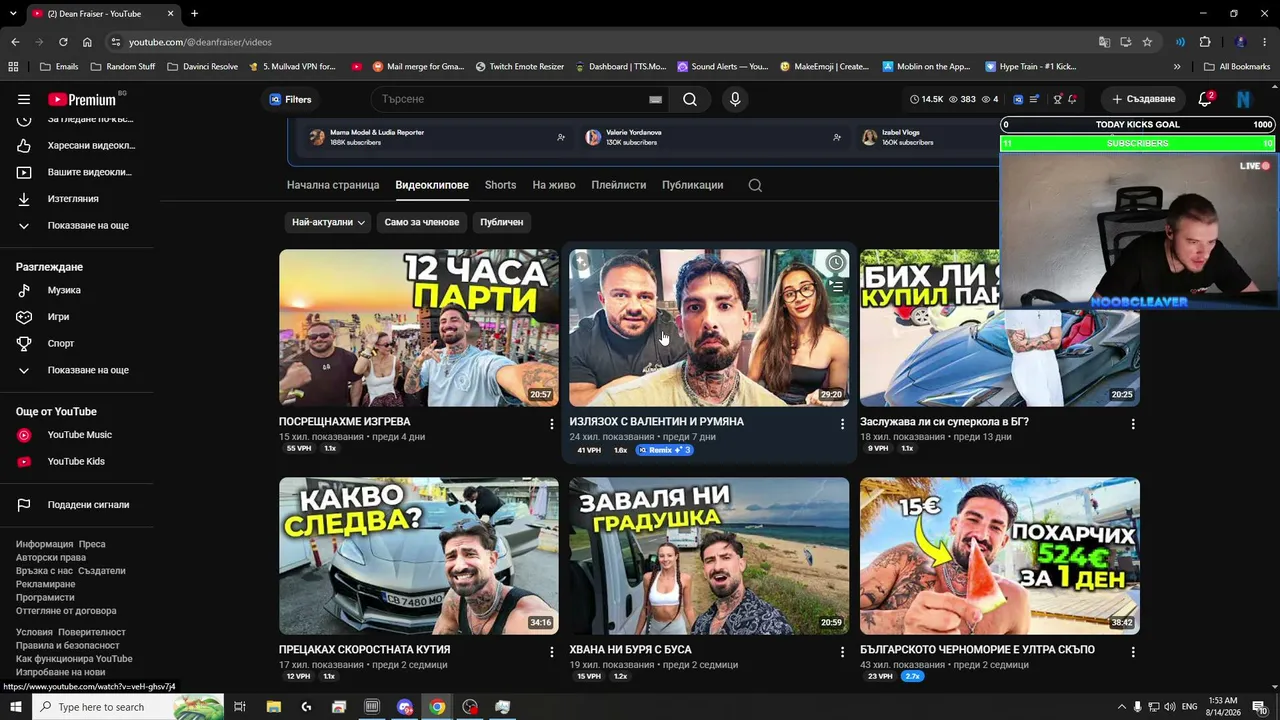Image resolution: width=1280 pixels, height=720 pixels.
Task: Subscribe to Valerie Yordanova channel suggestion
Action: 837,137
